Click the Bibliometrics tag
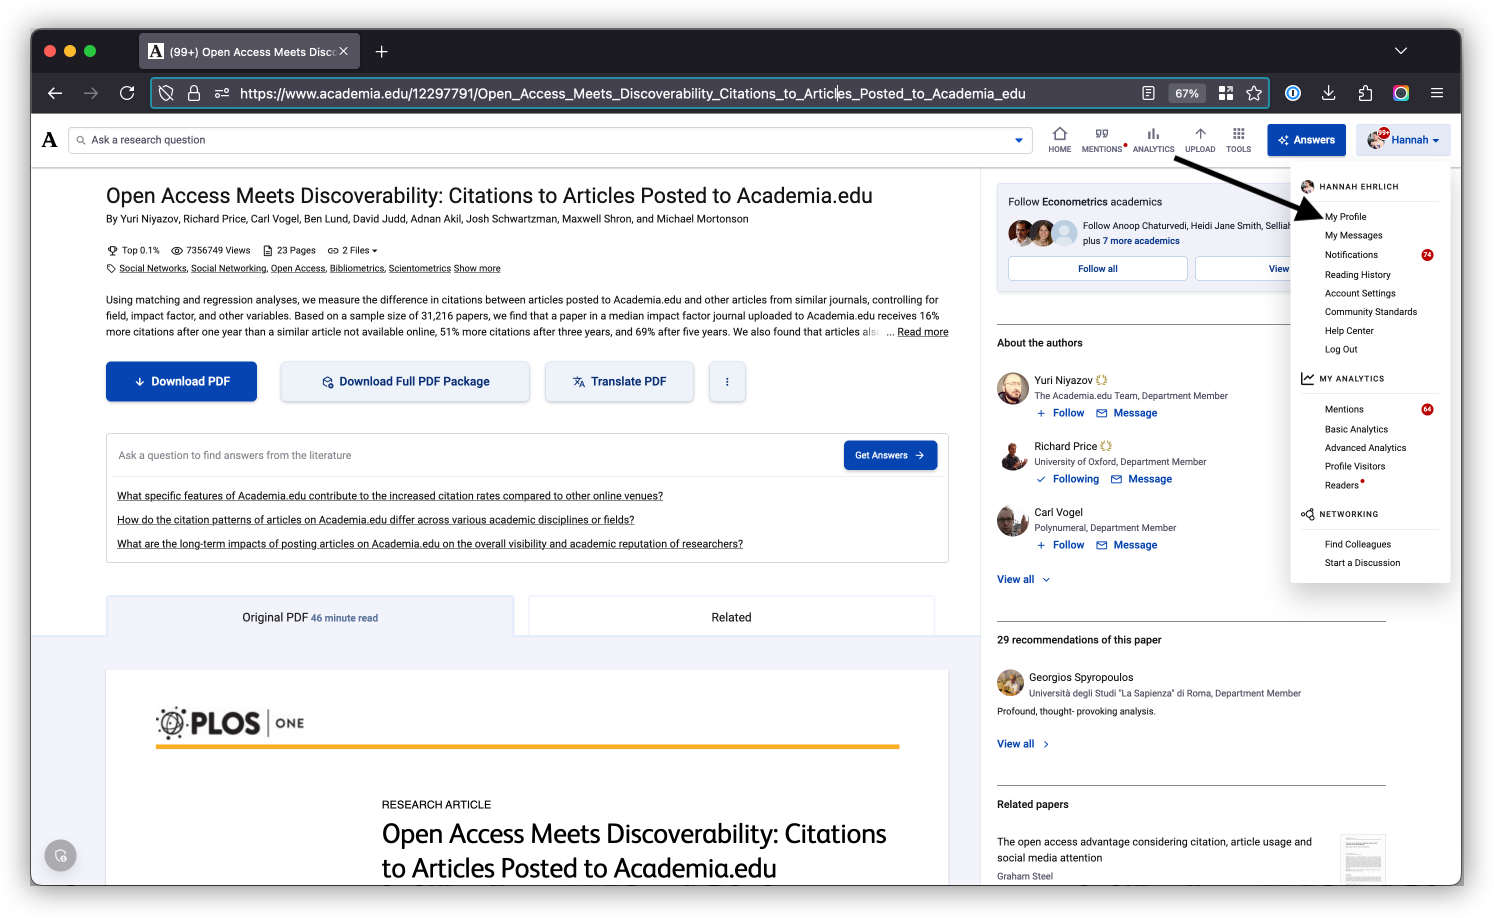The image size is (1494, 918). (357, 269)
